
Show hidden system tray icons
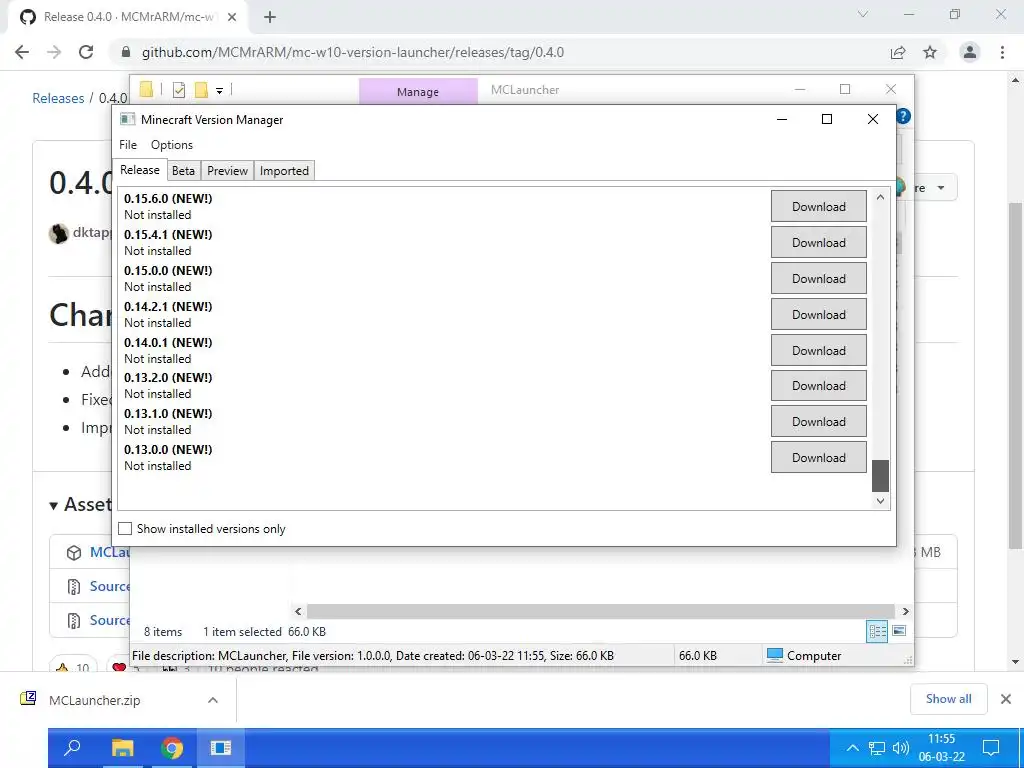coord(852,748)
